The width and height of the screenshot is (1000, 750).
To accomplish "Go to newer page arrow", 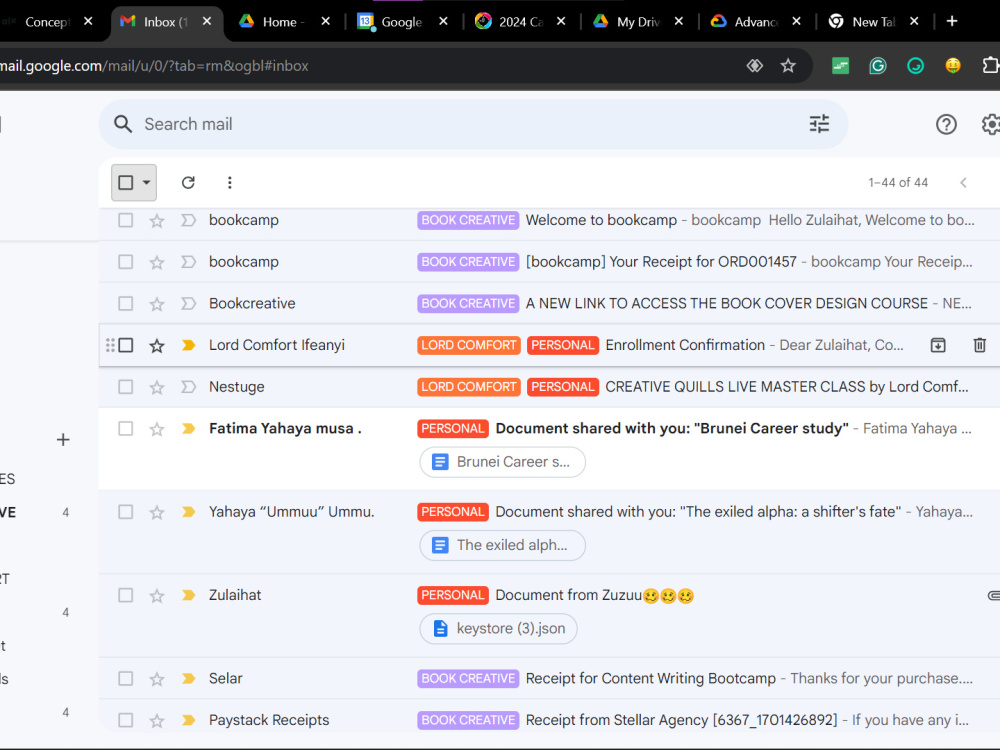I will tap(964, 182).
